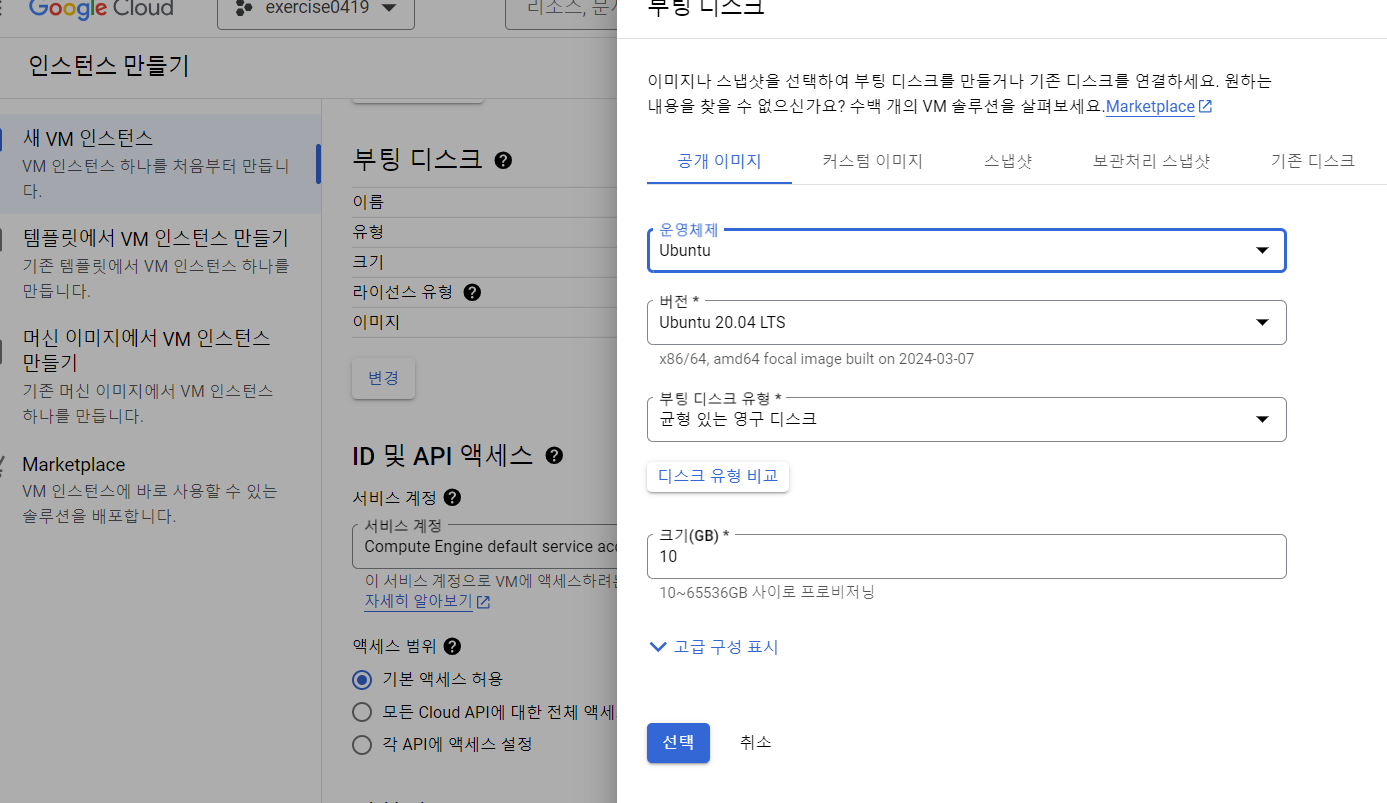Open the 디스크 유형 비교 panel
1387x803 pixels.
(717, 476)
